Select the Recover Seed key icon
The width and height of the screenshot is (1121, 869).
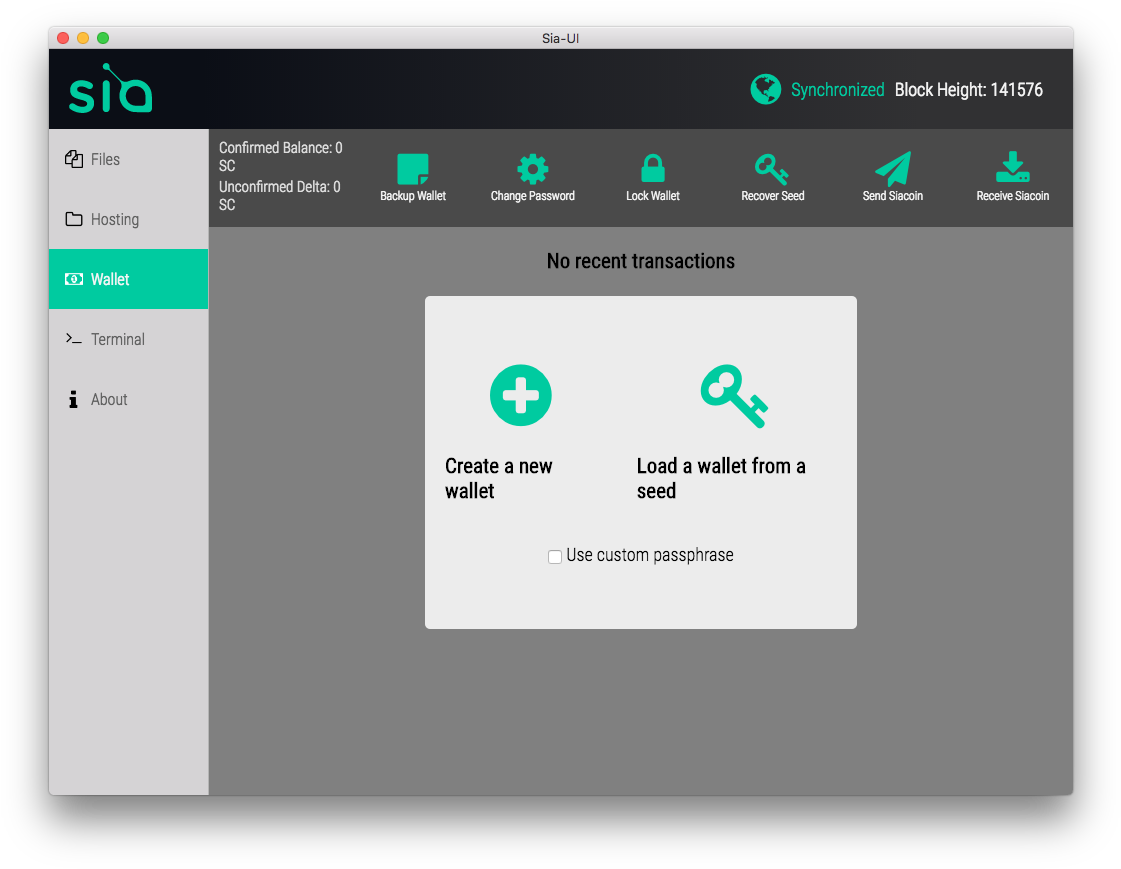click(772, 169)
